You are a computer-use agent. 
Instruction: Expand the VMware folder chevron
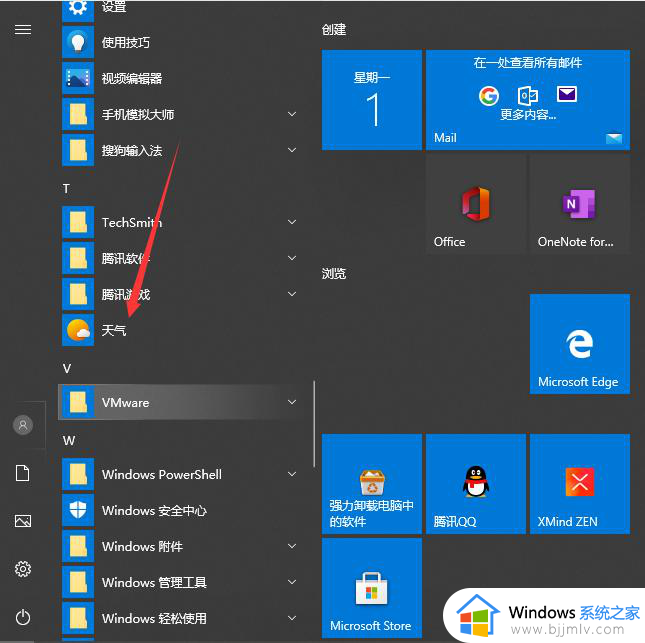tap(292, 402)
